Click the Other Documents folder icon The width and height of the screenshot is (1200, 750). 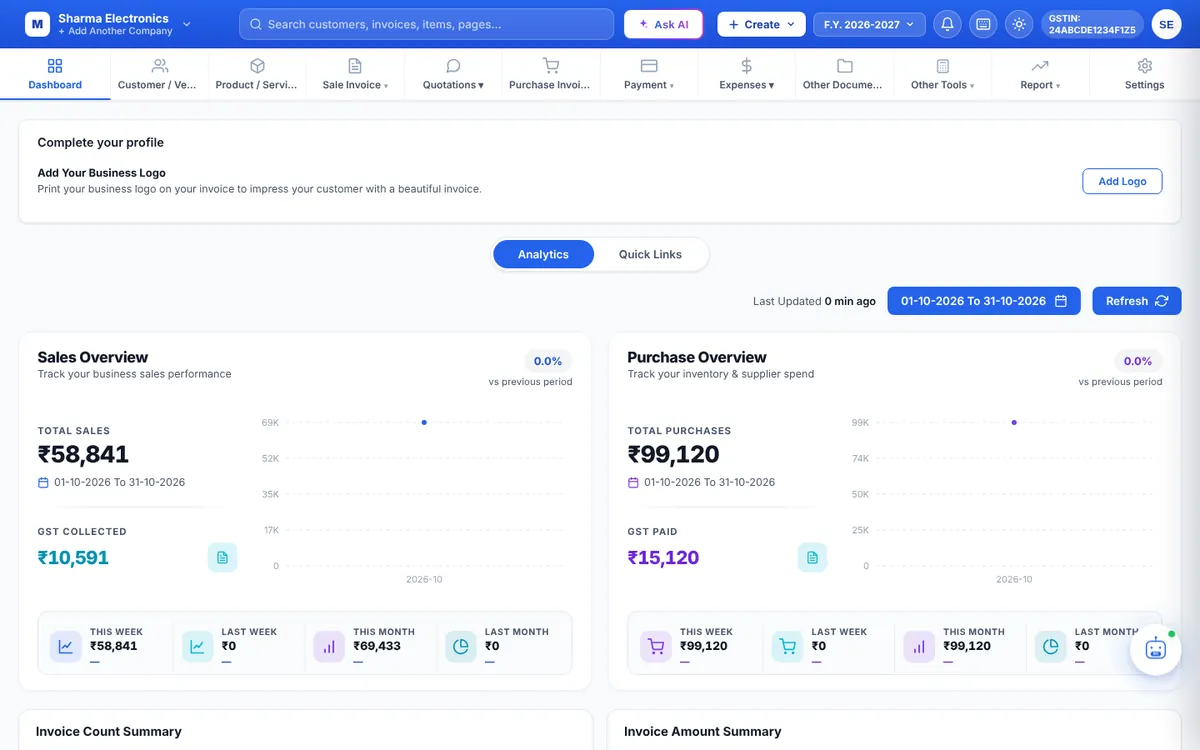[844, 66]
